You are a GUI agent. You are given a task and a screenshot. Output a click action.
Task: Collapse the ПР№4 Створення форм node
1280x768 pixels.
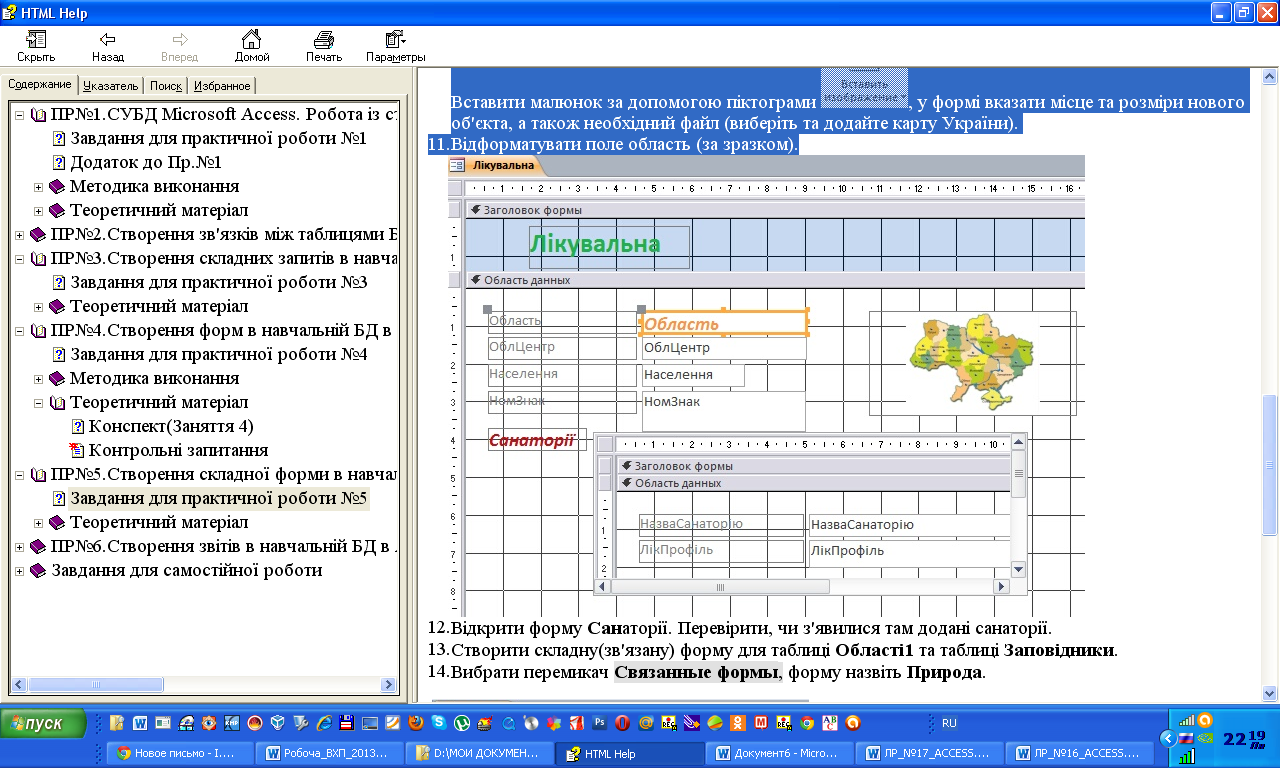click(x=21, y=331)
